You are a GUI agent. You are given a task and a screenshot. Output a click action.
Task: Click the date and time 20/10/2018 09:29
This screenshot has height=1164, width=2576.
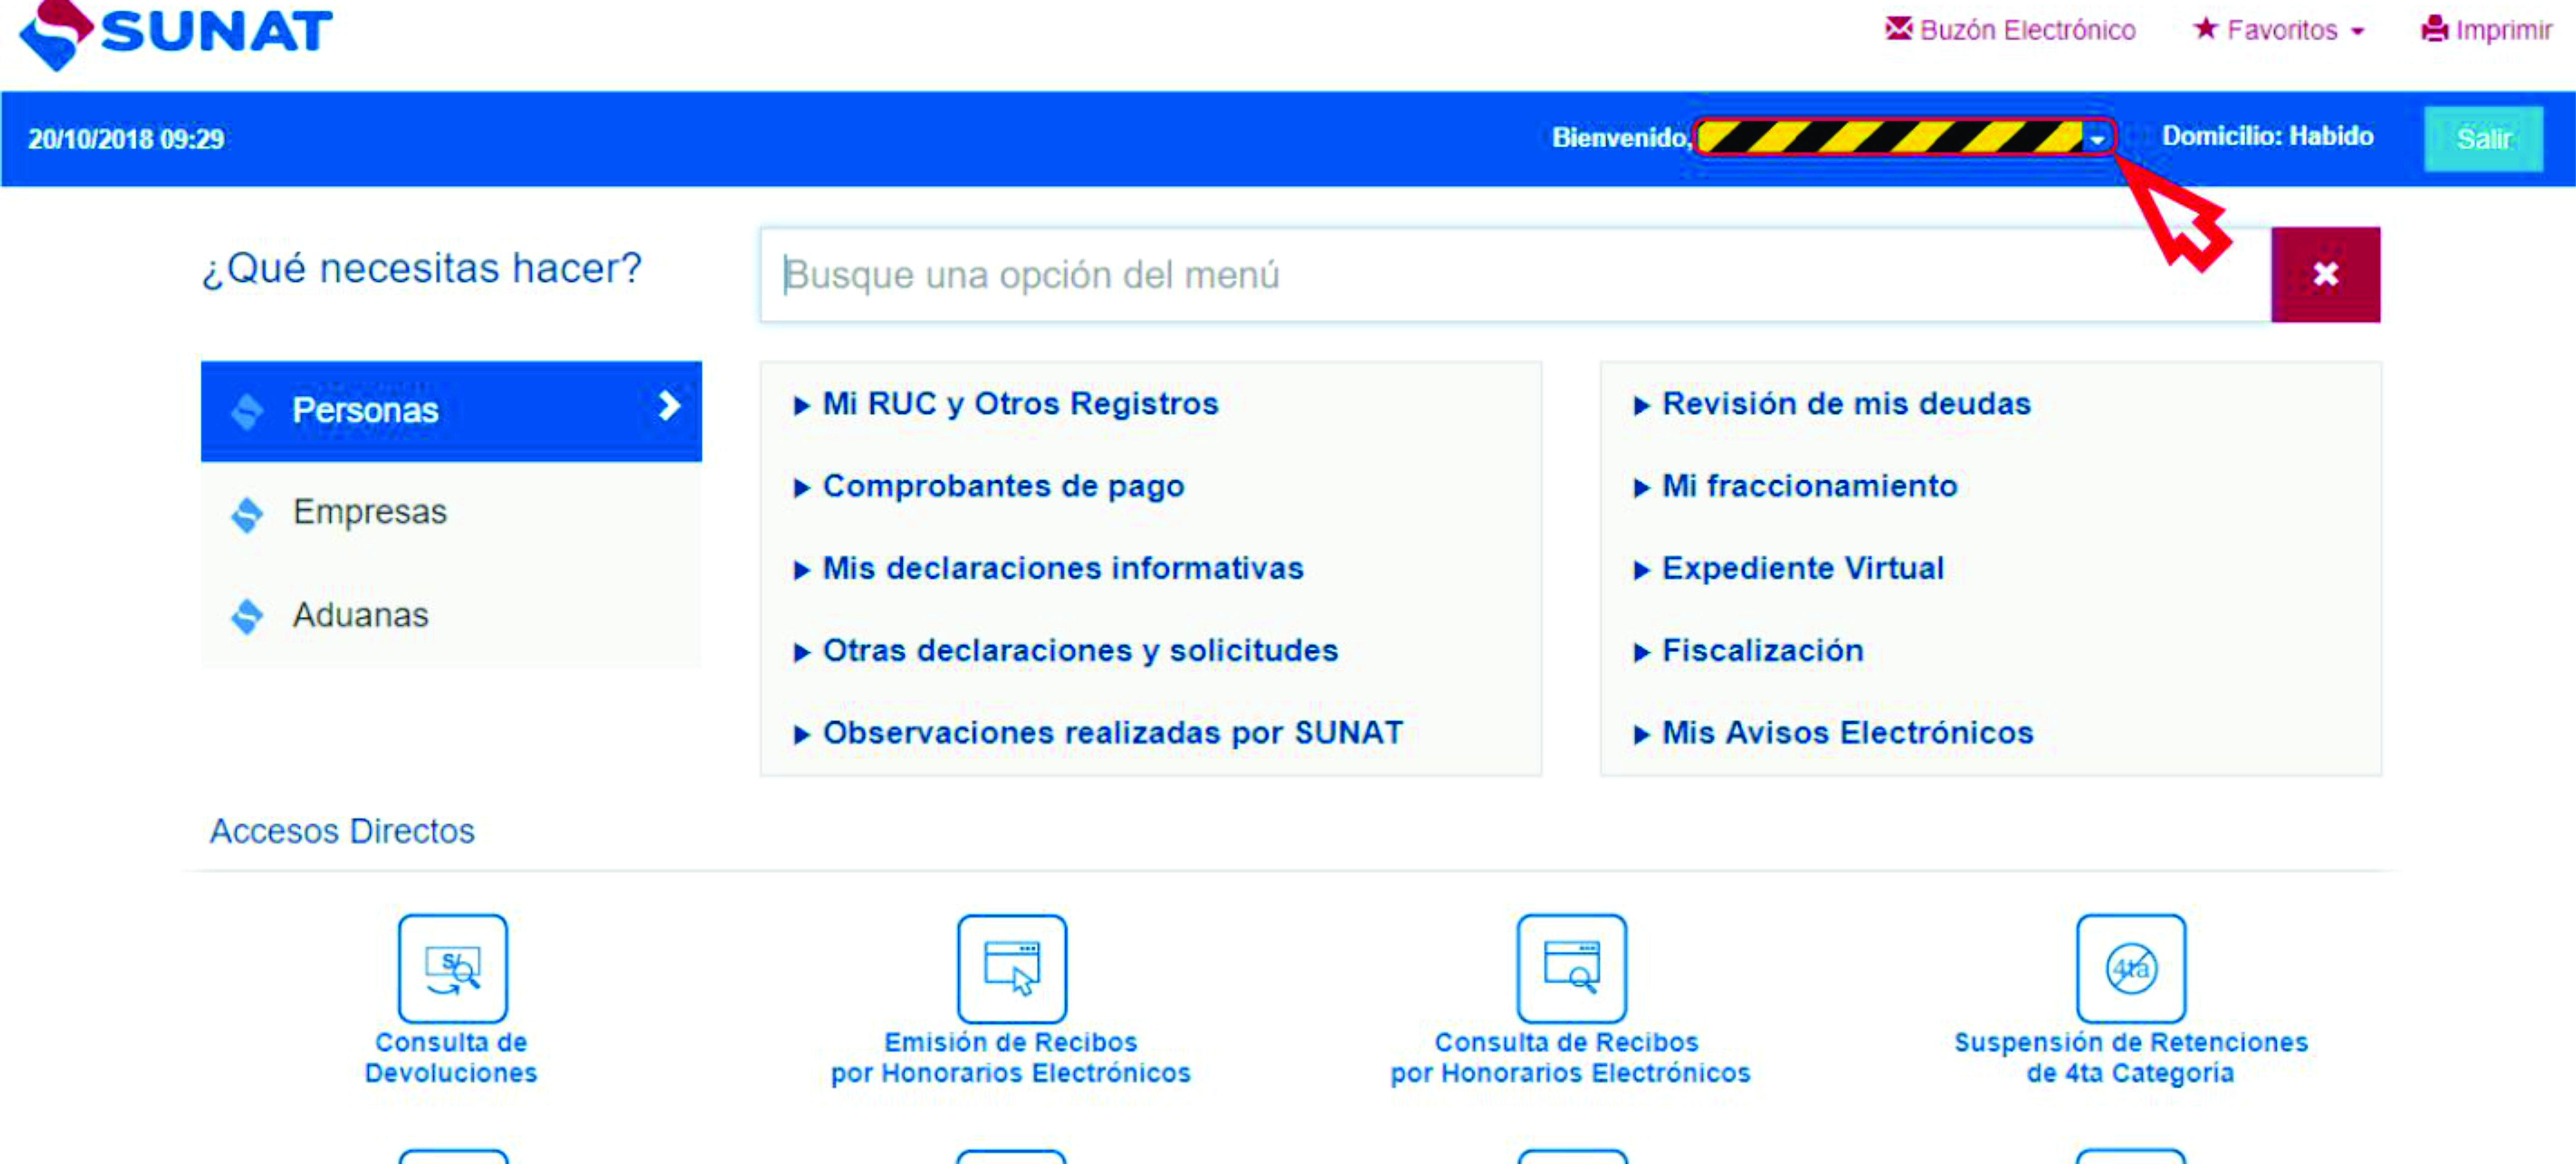tap(126, 139)
